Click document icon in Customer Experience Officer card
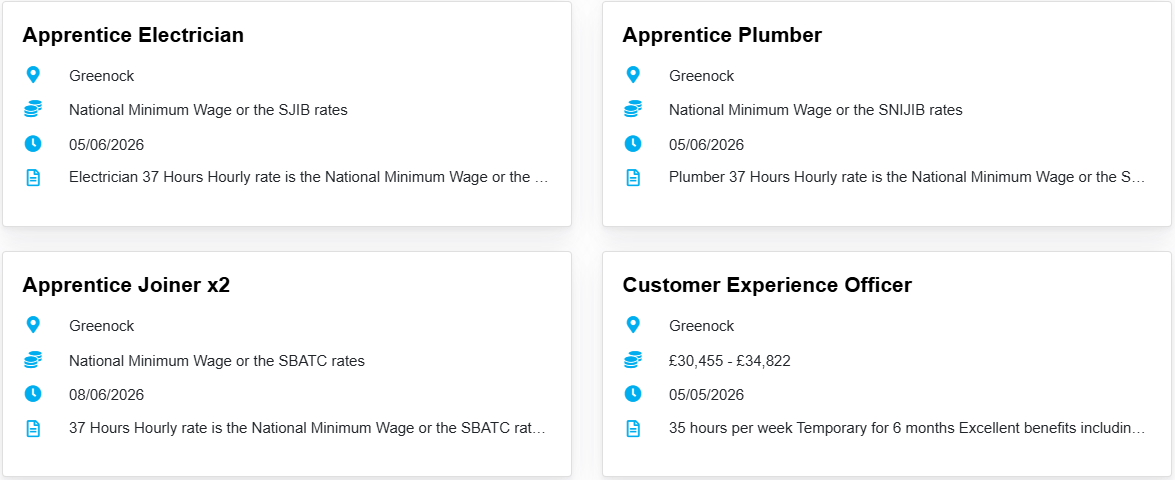1175x480 pixels. [633, 428]
